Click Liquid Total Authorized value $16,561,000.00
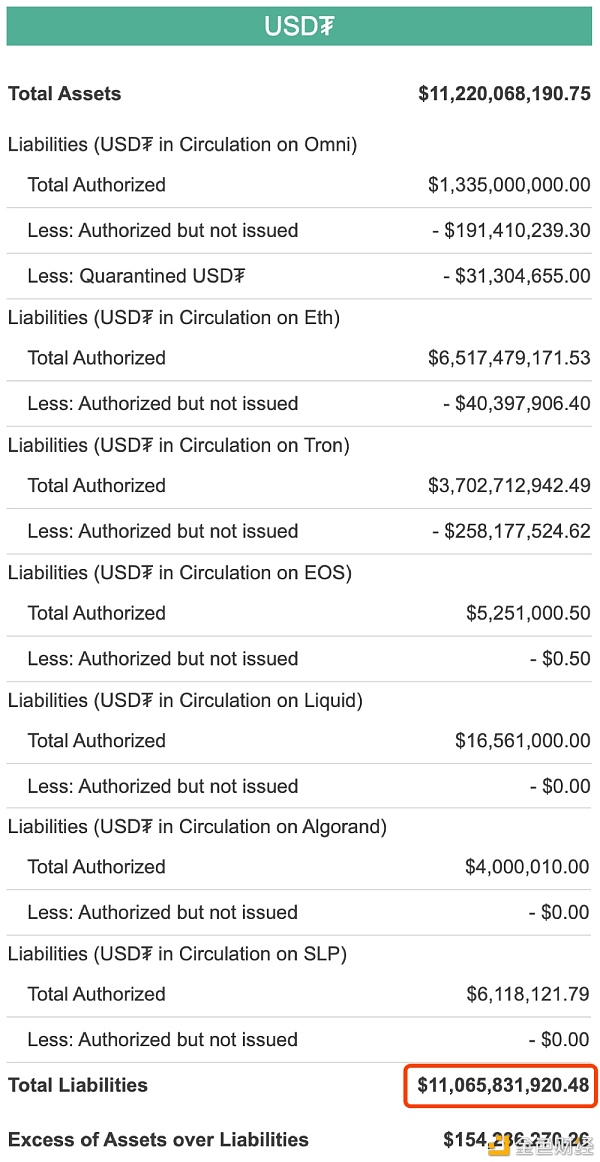The height and width of the screenshot is (1162, 600). [x=523, y=740]
